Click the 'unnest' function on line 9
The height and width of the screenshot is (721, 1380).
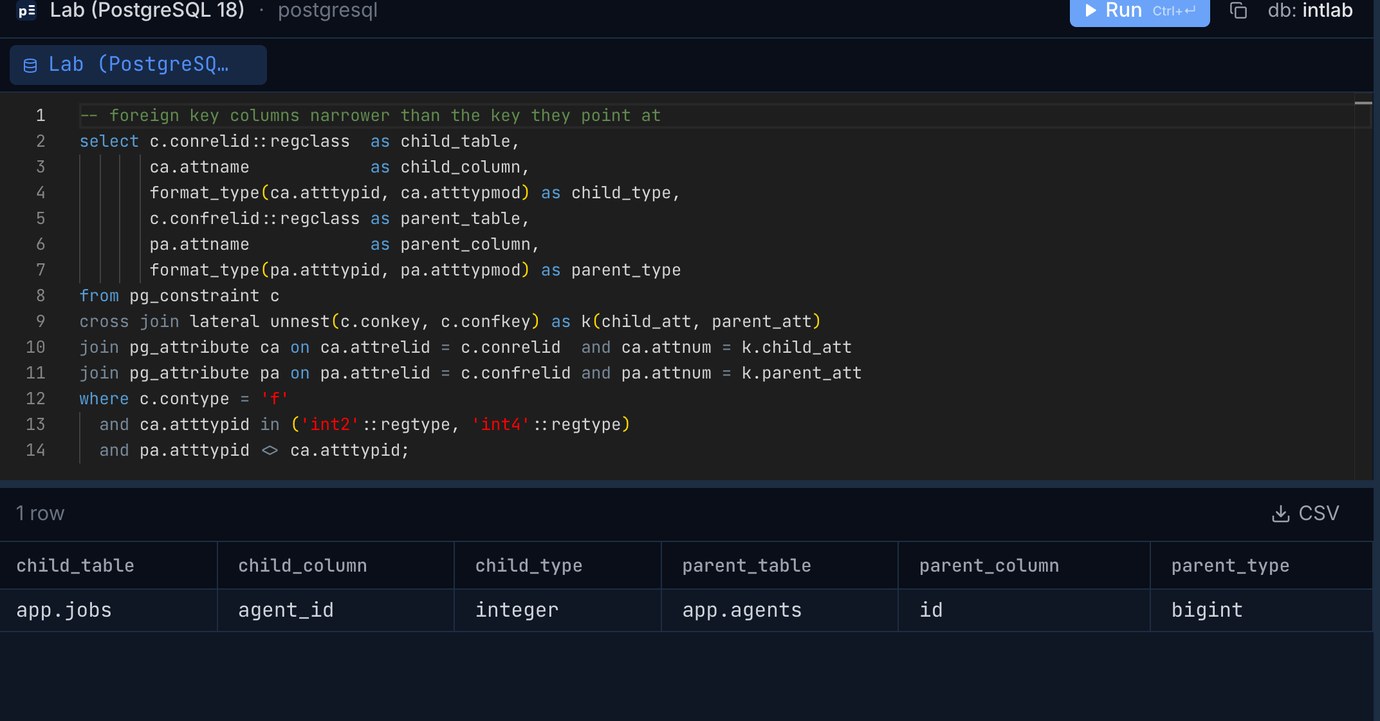(300, 321)
